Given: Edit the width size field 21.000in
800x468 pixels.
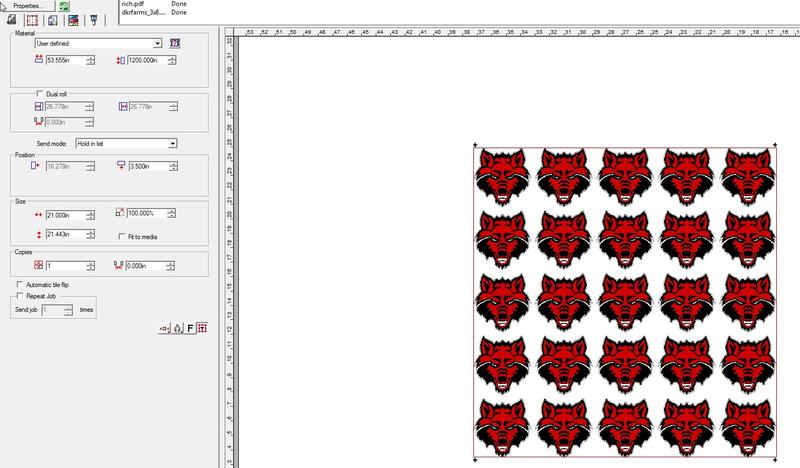Looking at the screenshot, I should (65, 215).
